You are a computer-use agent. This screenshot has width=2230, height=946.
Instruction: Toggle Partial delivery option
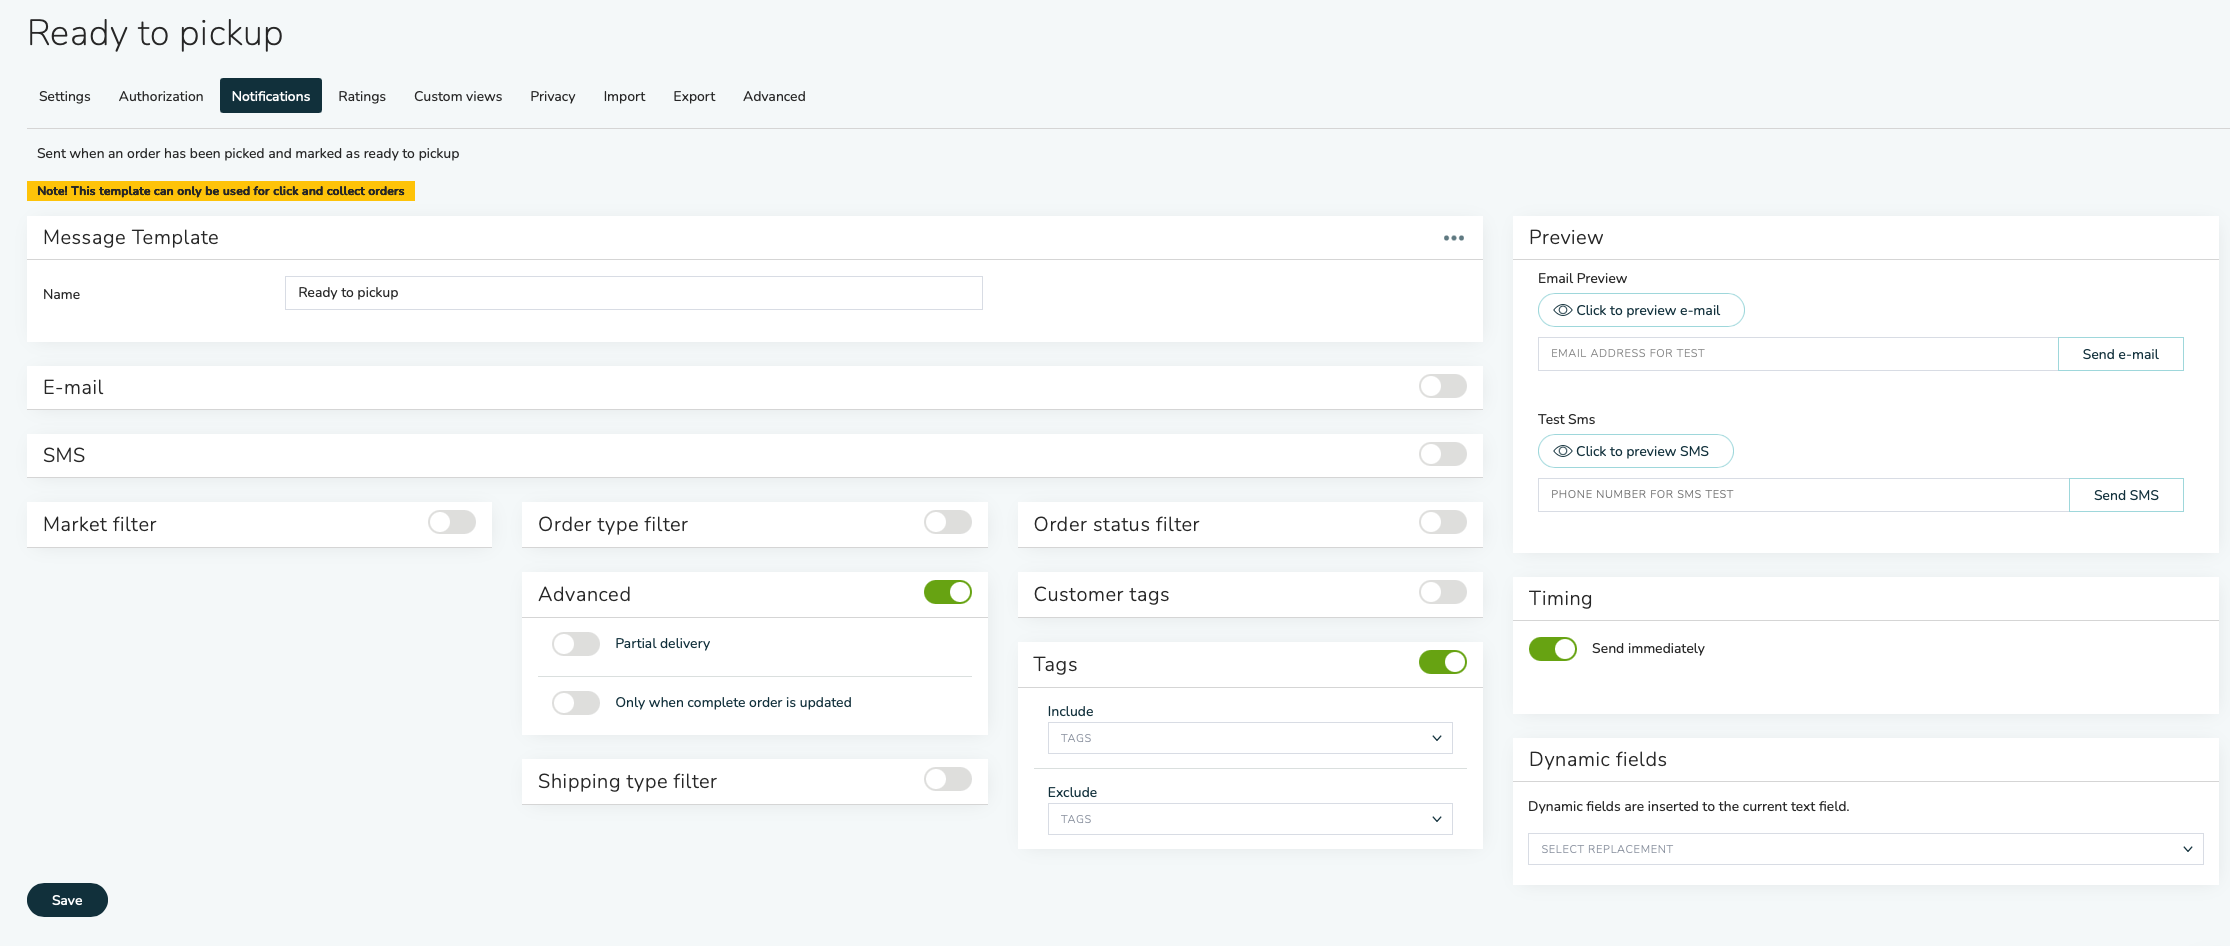[576, 644]
